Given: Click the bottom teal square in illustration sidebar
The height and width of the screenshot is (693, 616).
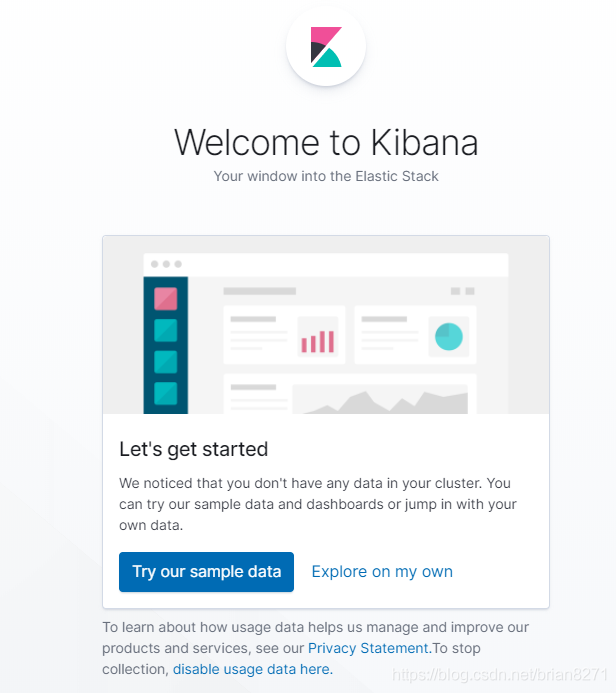Looking at the screenshot, I should coord(165,392).
